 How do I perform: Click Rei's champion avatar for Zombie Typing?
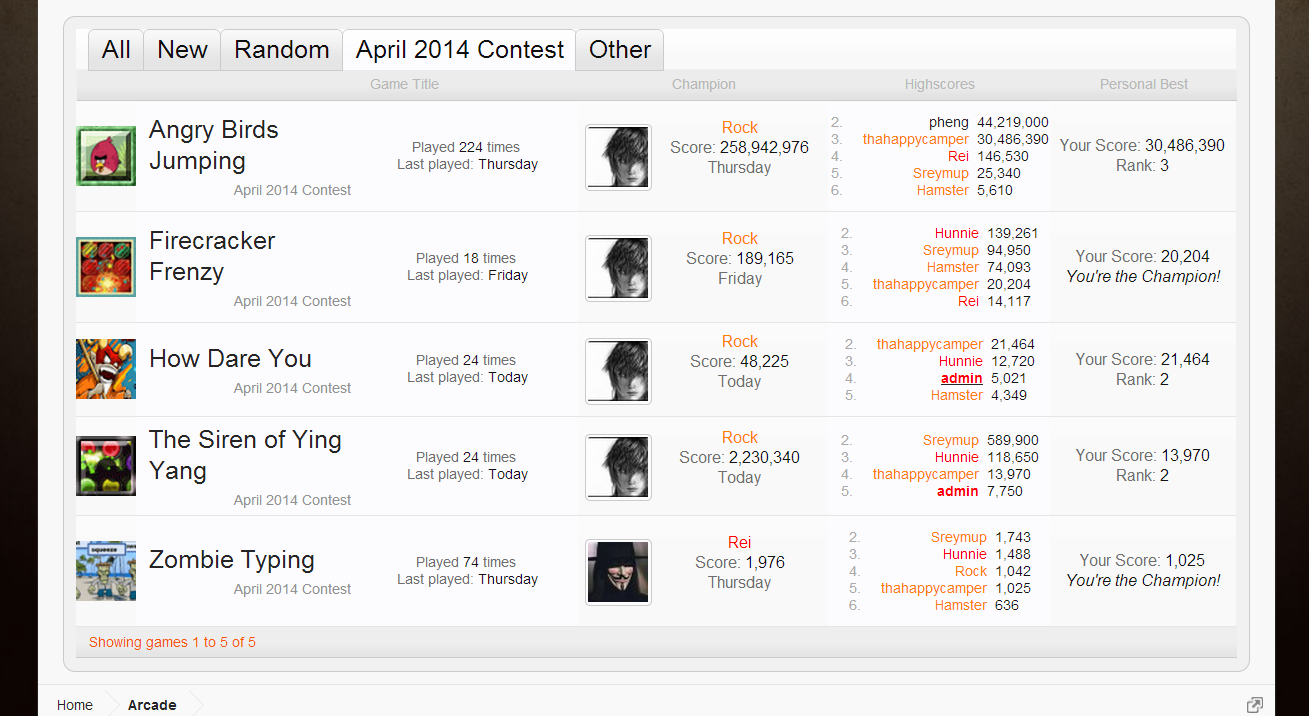point(618,572)
